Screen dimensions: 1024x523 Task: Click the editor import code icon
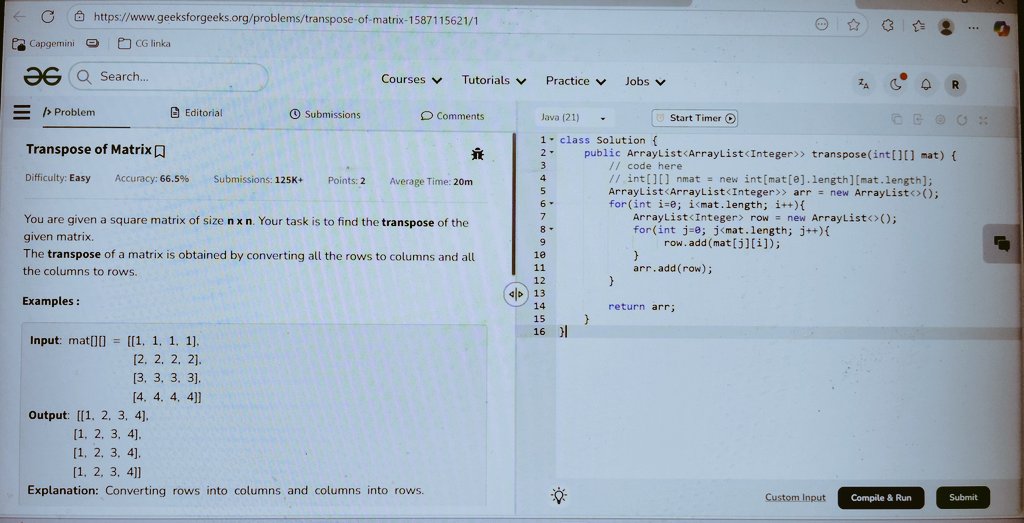pyautogui.click(x=918, y=119)
